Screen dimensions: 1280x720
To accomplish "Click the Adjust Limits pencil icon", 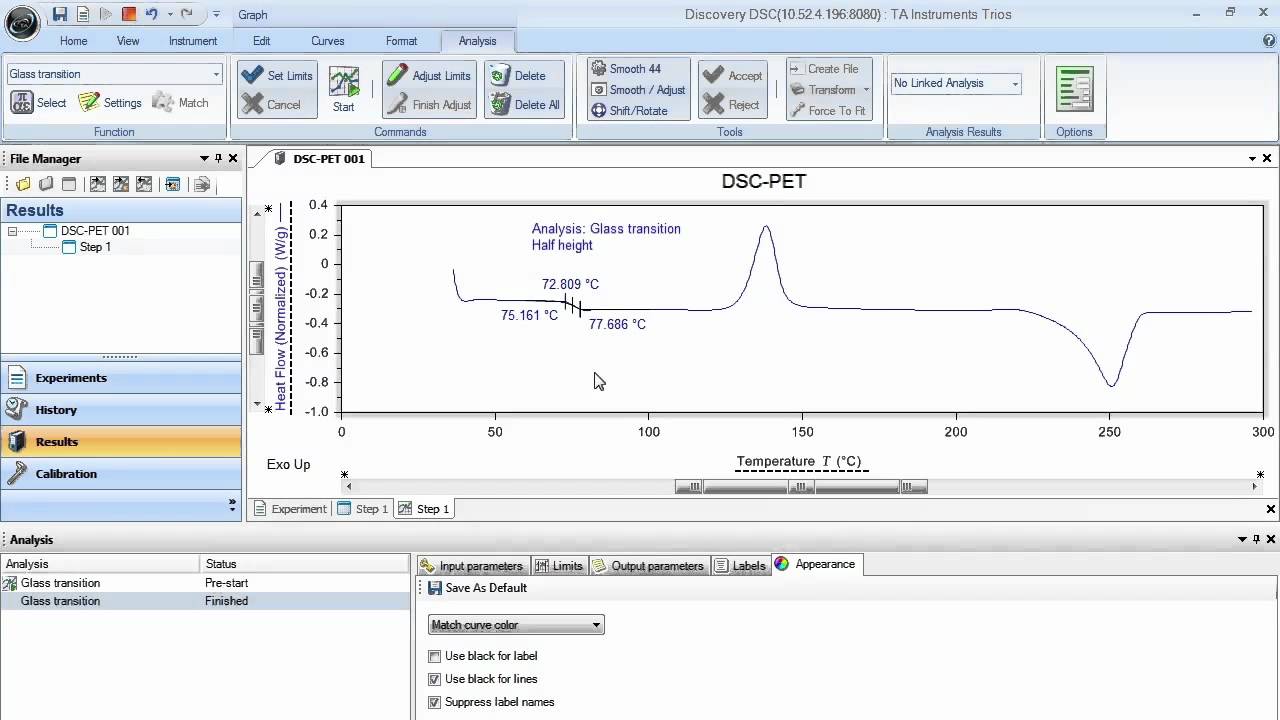I will (397, 76).
